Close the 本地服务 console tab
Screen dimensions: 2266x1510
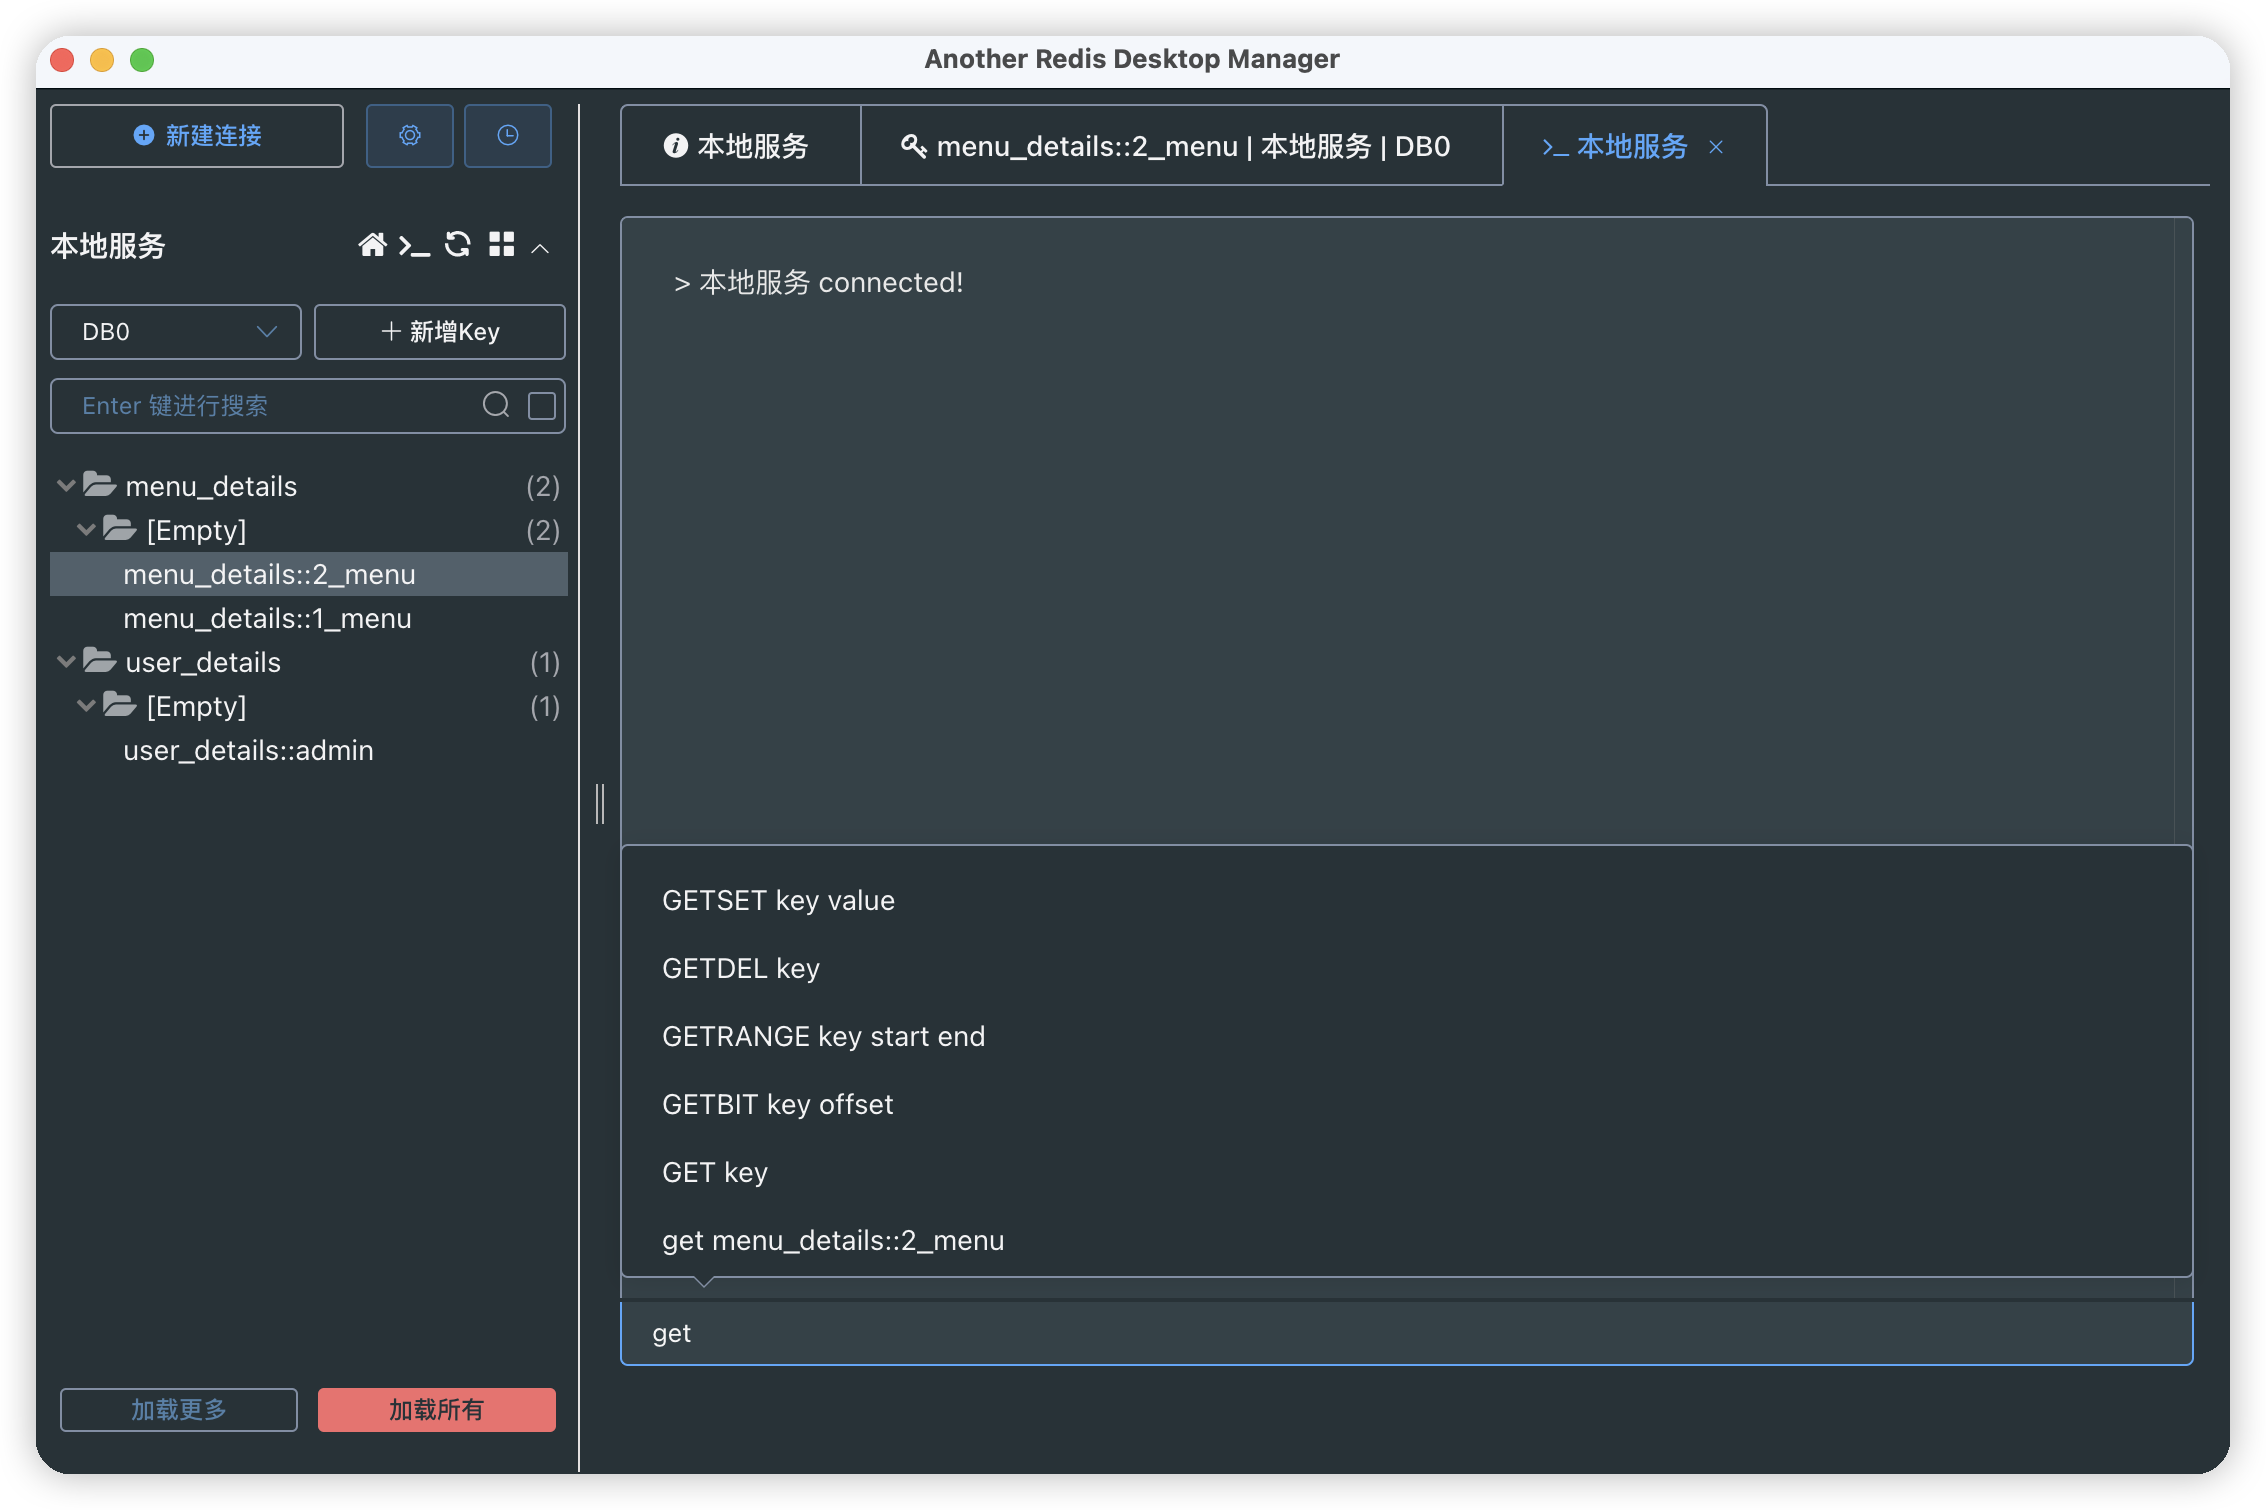tap(1716, 147)
